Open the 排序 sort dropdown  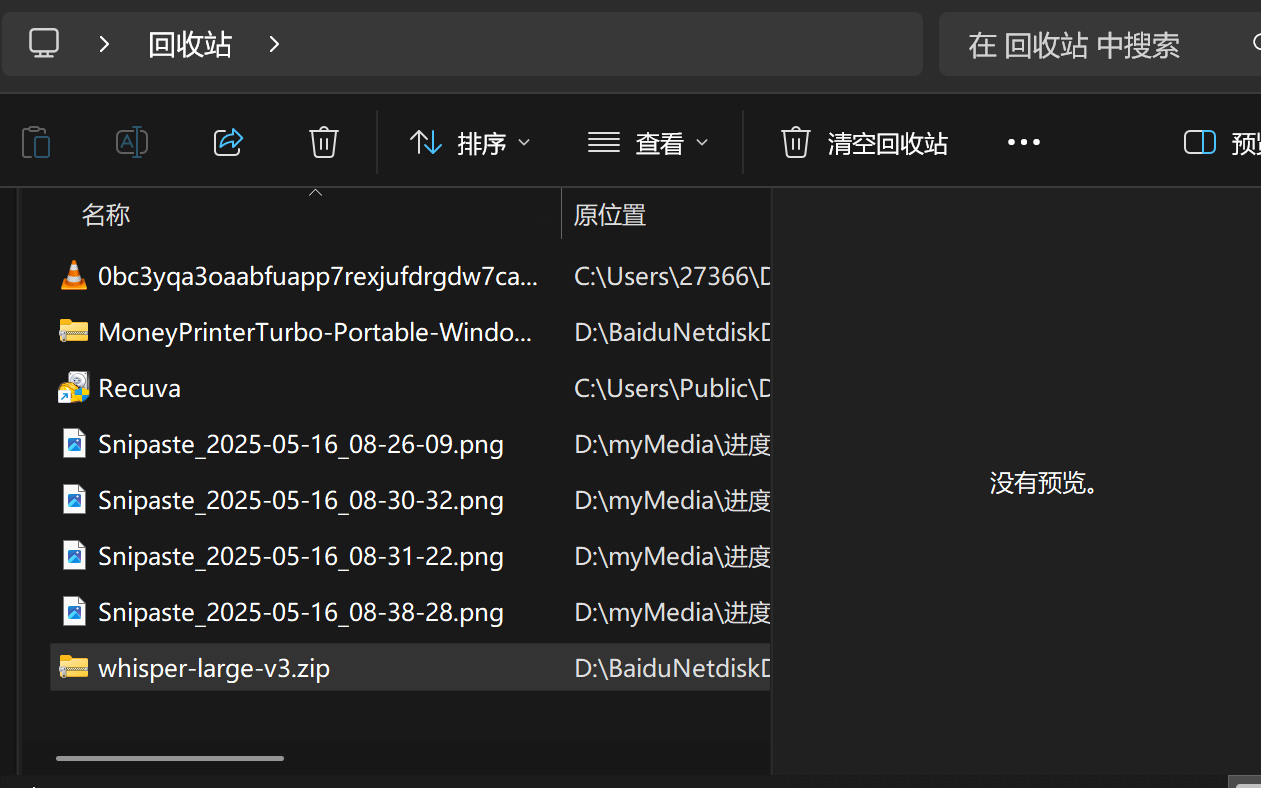tap(470, 143)
